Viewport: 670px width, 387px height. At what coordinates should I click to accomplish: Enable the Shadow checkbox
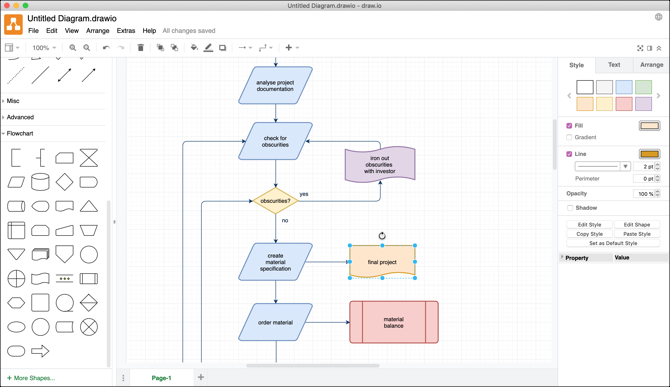click(x=570, y=208)
